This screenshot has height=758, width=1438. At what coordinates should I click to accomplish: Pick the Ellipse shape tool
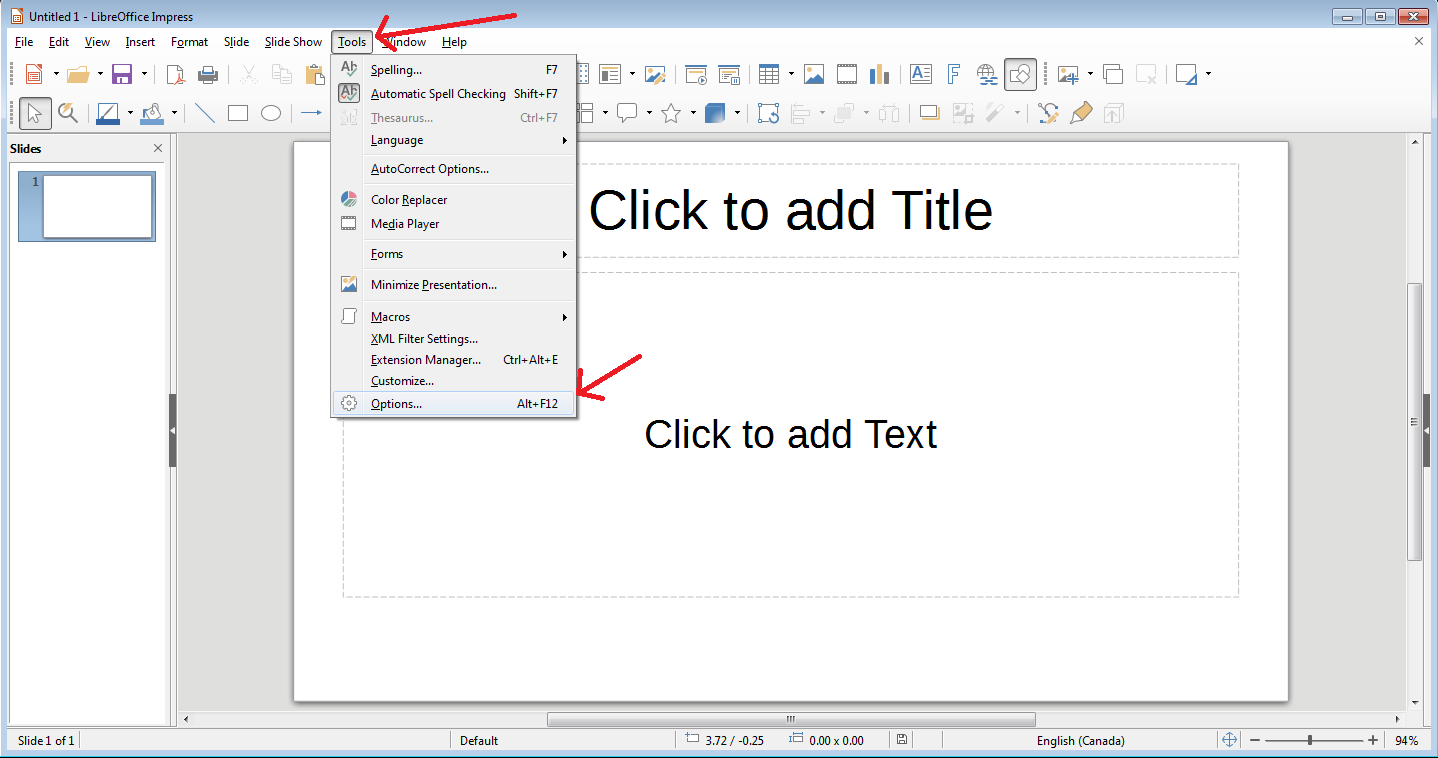(x=271, y=113)
